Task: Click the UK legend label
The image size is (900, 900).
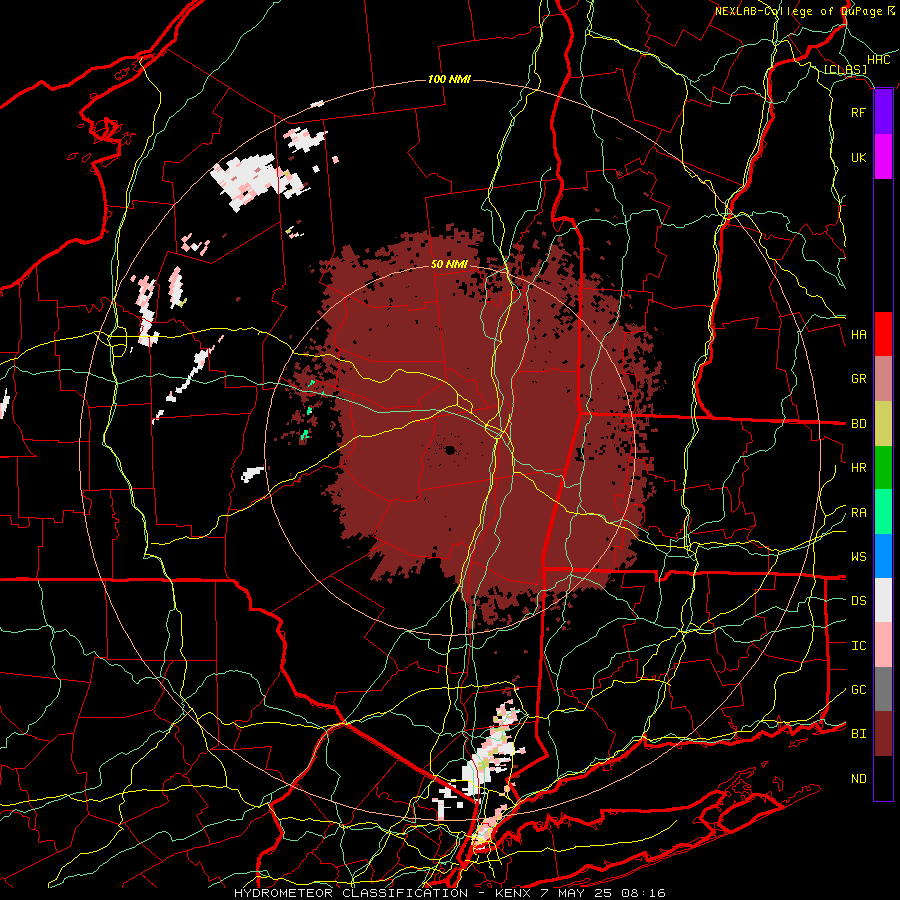Action: click(858, 157)
